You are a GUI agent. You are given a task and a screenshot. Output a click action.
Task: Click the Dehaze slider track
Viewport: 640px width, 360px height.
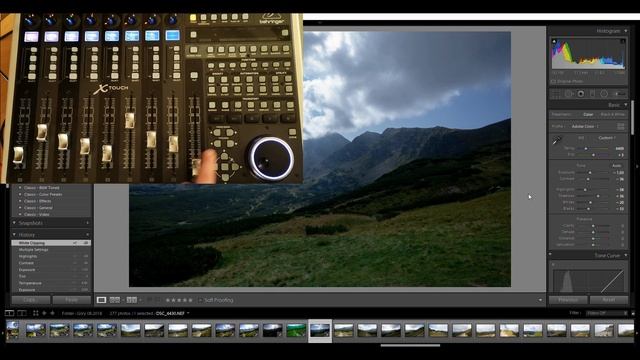coord(593,232)
